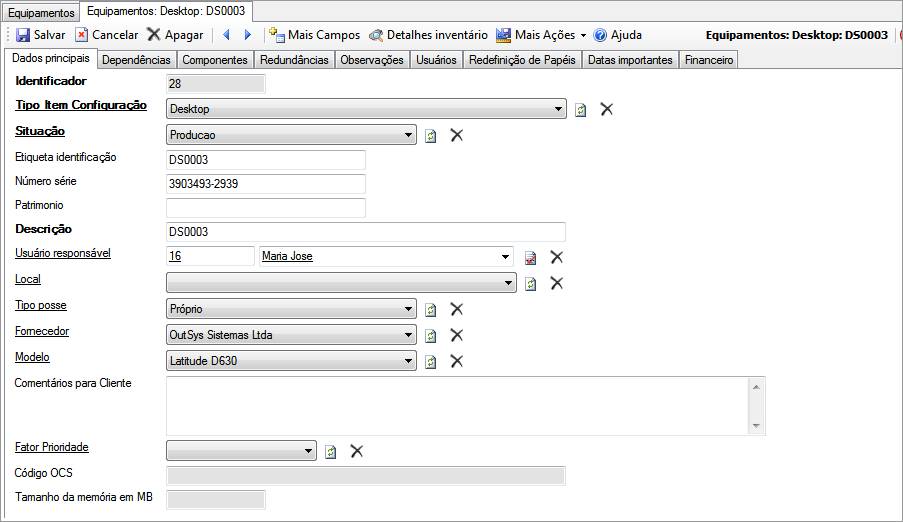Go to previous record blue arrow
903x522 pixels.
point(226,35)
